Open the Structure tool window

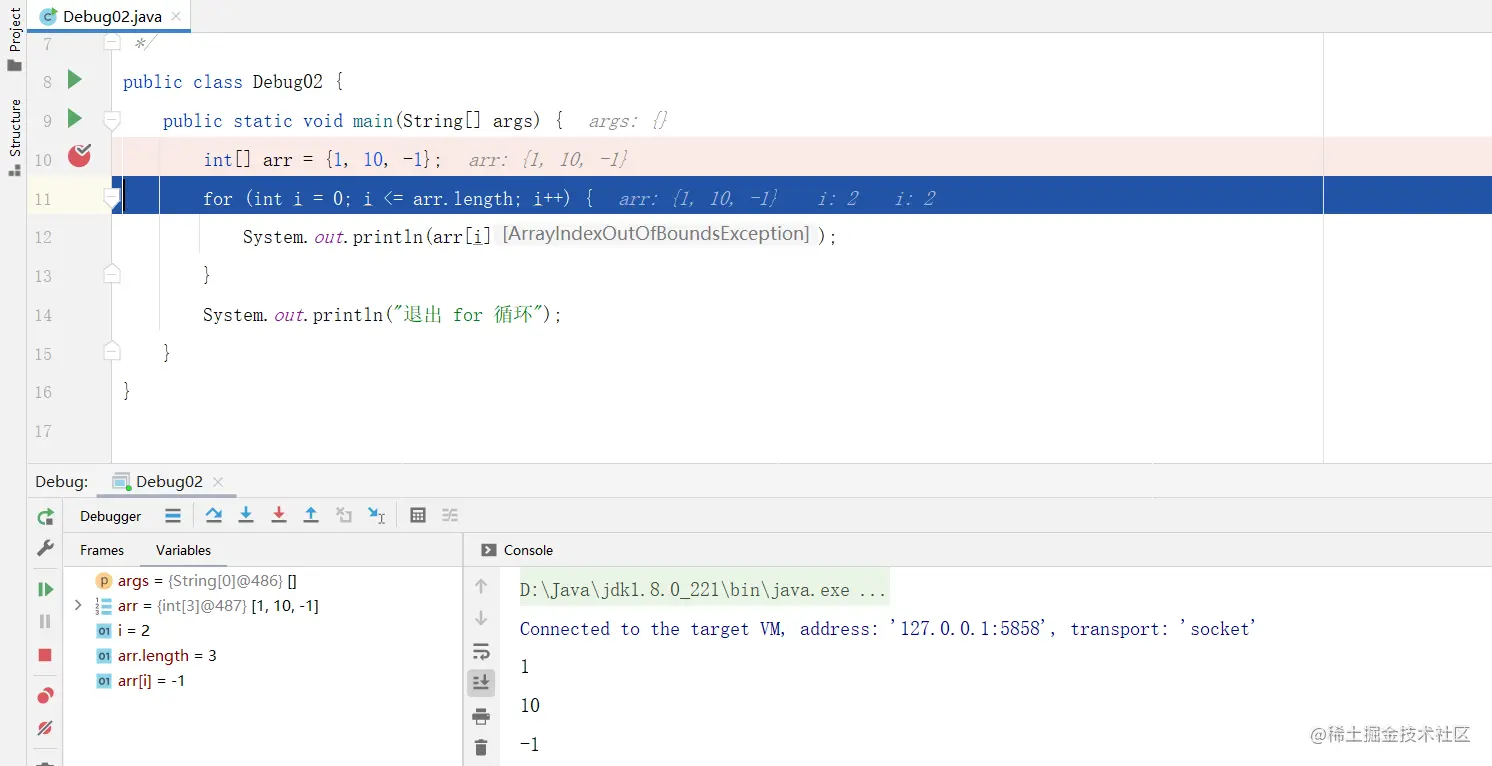pyautogui.click(x=14, y=138)
